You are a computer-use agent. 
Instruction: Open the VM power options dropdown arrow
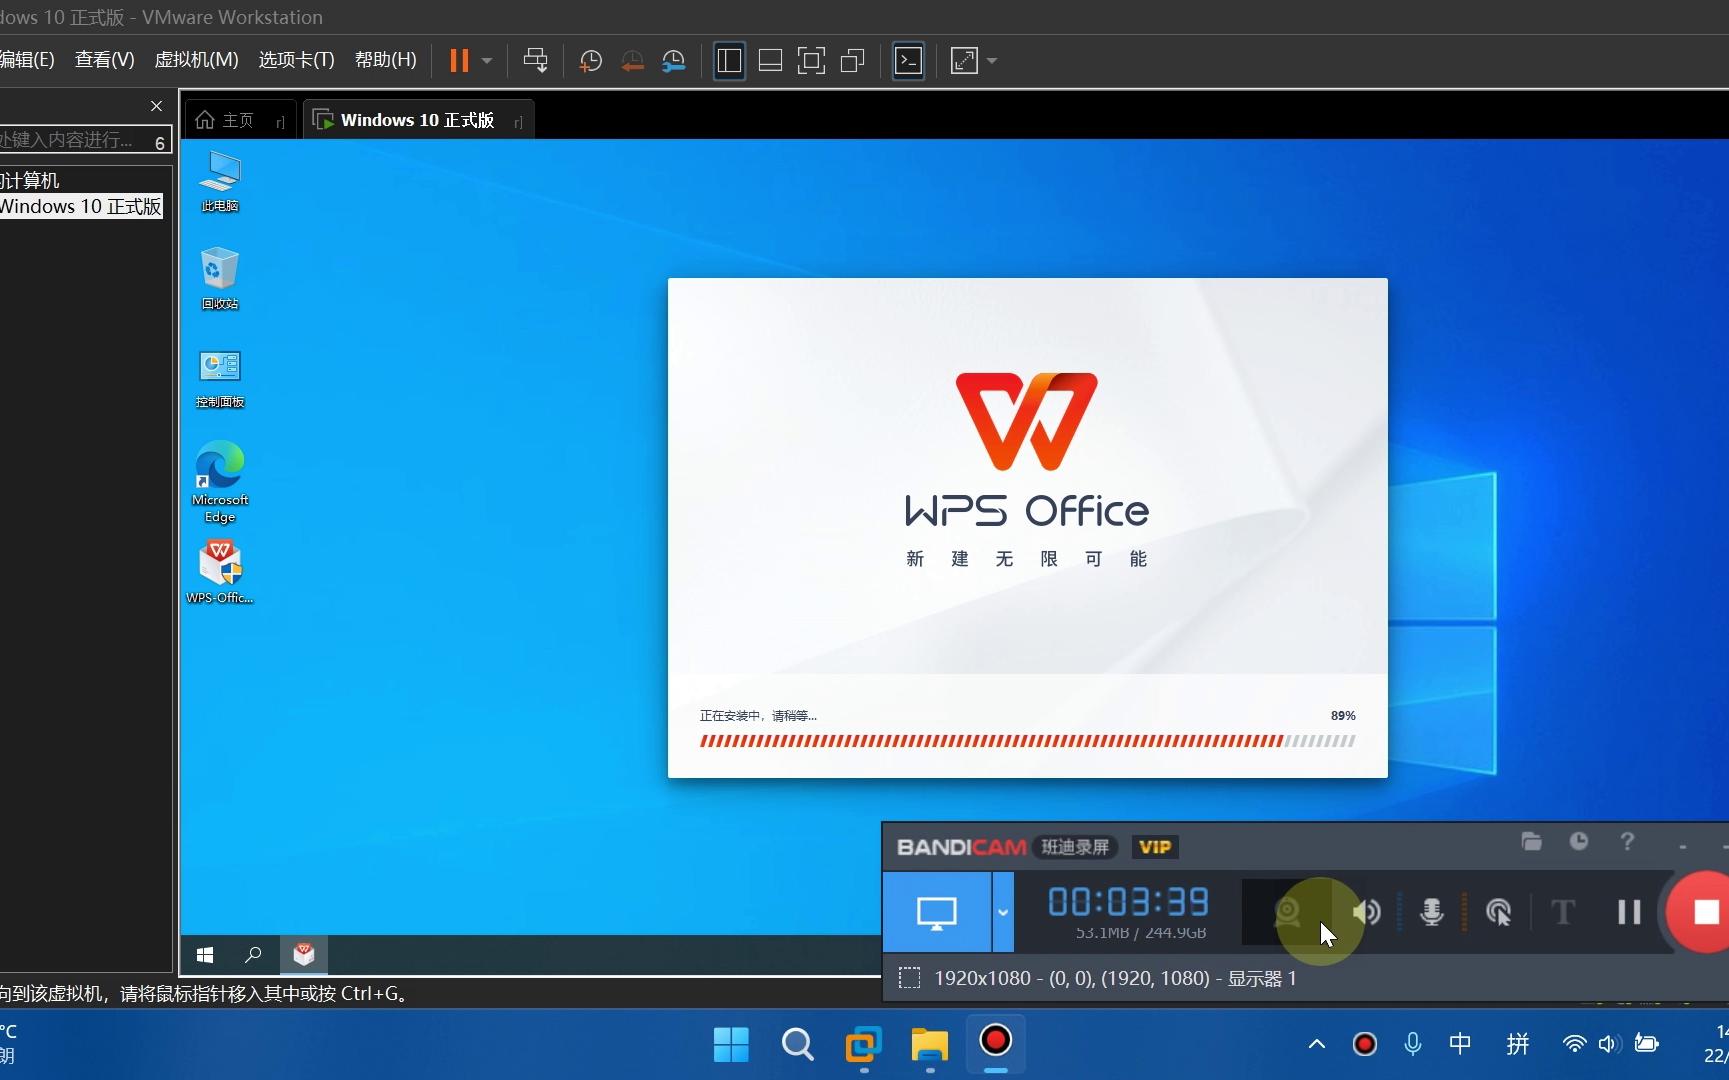click(487, 61)
